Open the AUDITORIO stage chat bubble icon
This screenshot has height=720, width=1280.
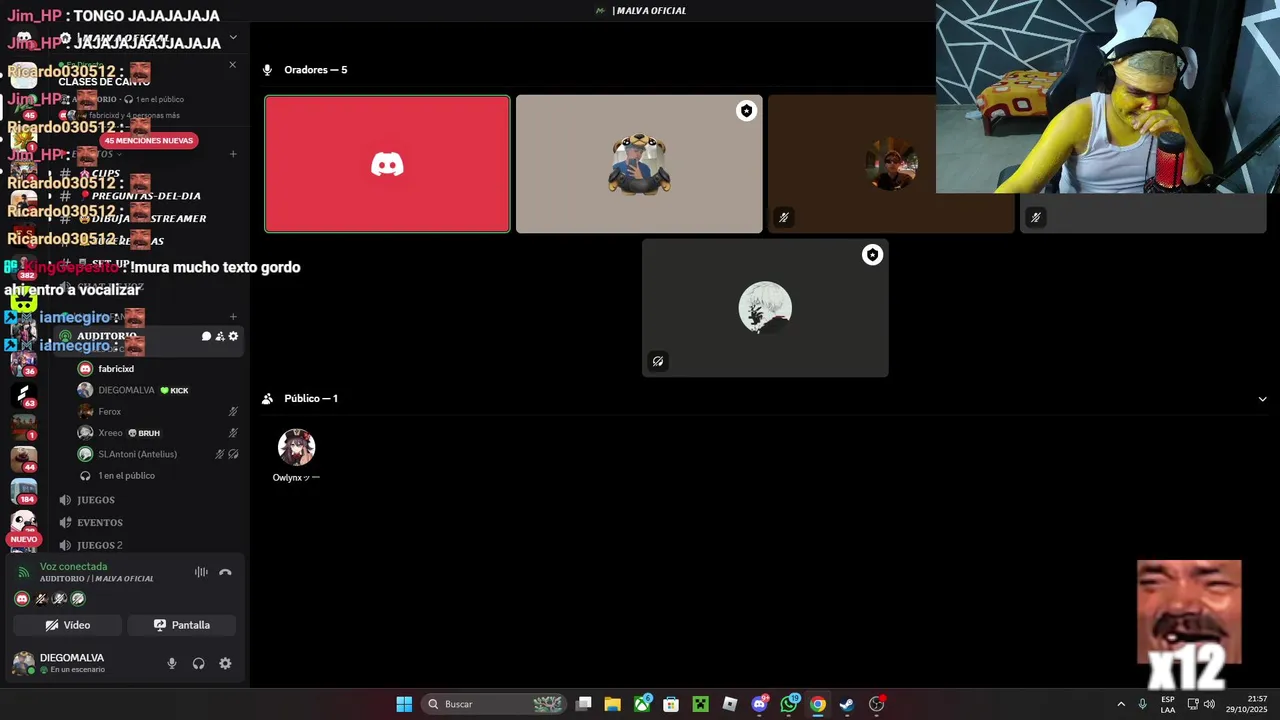coord(206,336)
